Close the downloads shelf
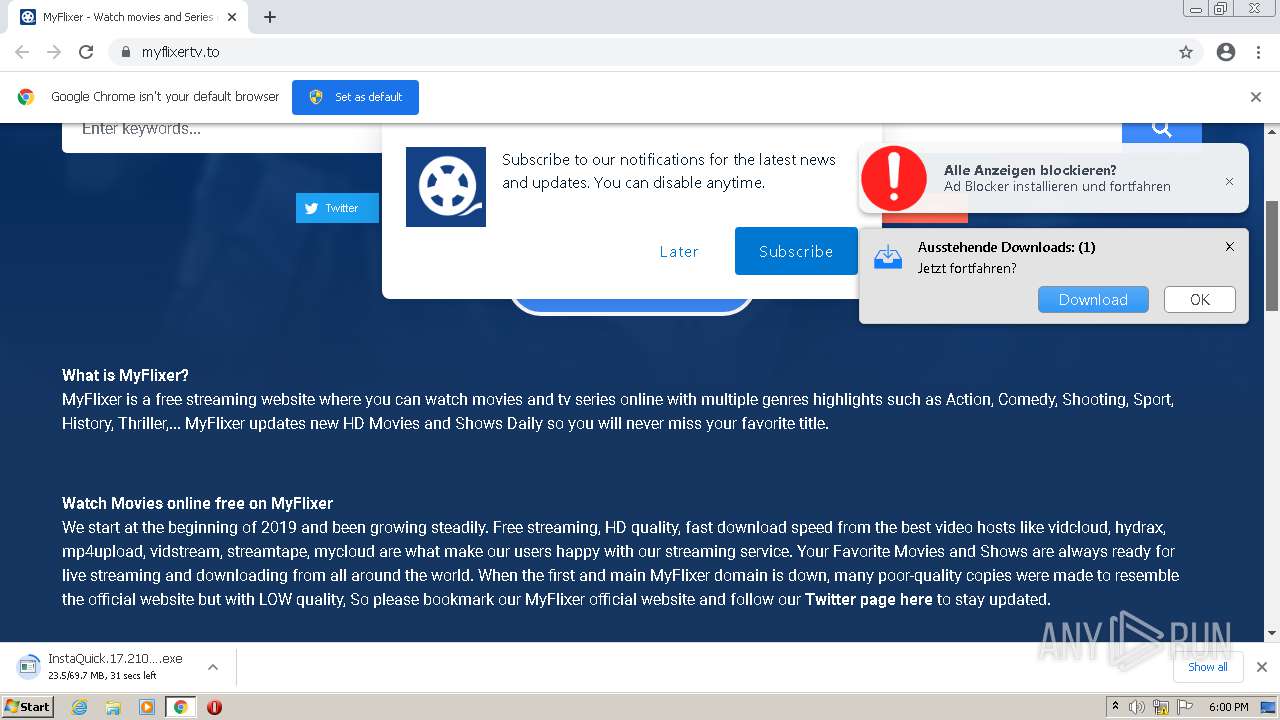The width and height of the screenshot is (1280, 720). pyautogui.click(x=1262, y=667)
